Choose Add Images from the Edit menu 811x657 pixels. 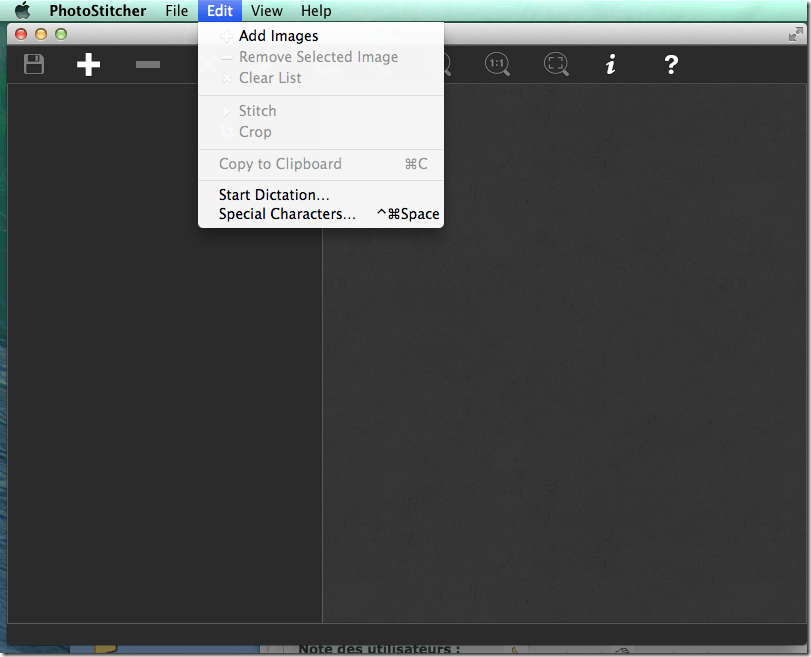tap(278, 36)
